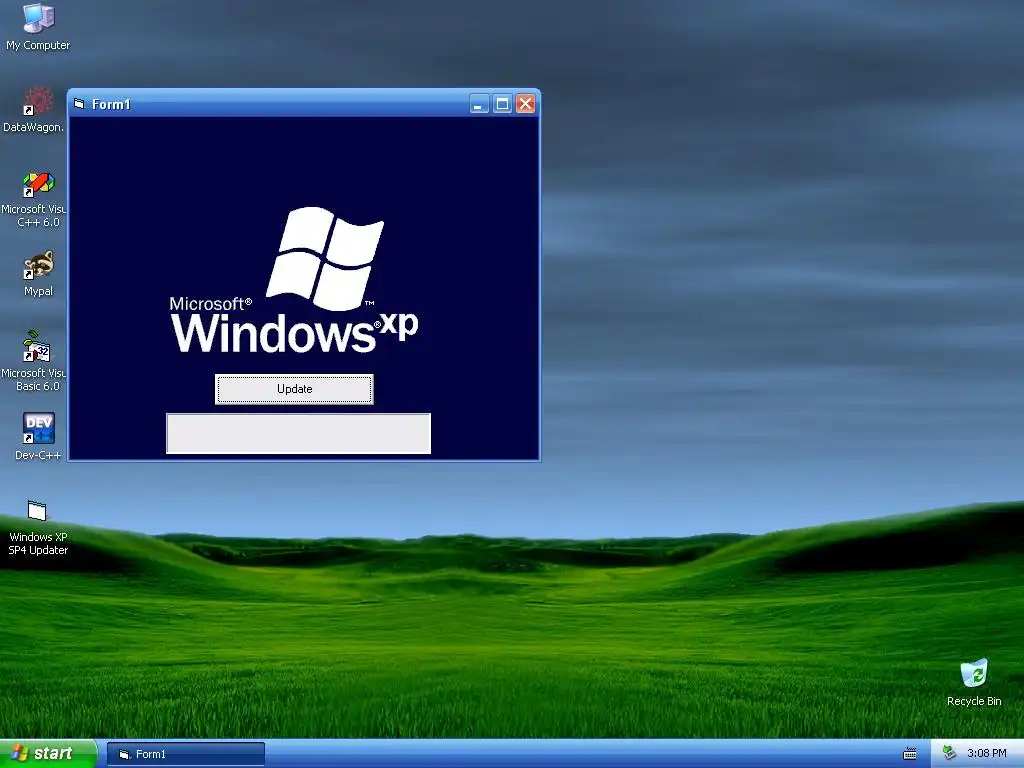This screenshot has width=1024, height=768.
Task: Click the Update button in Form1
Action: pos(295,389)
